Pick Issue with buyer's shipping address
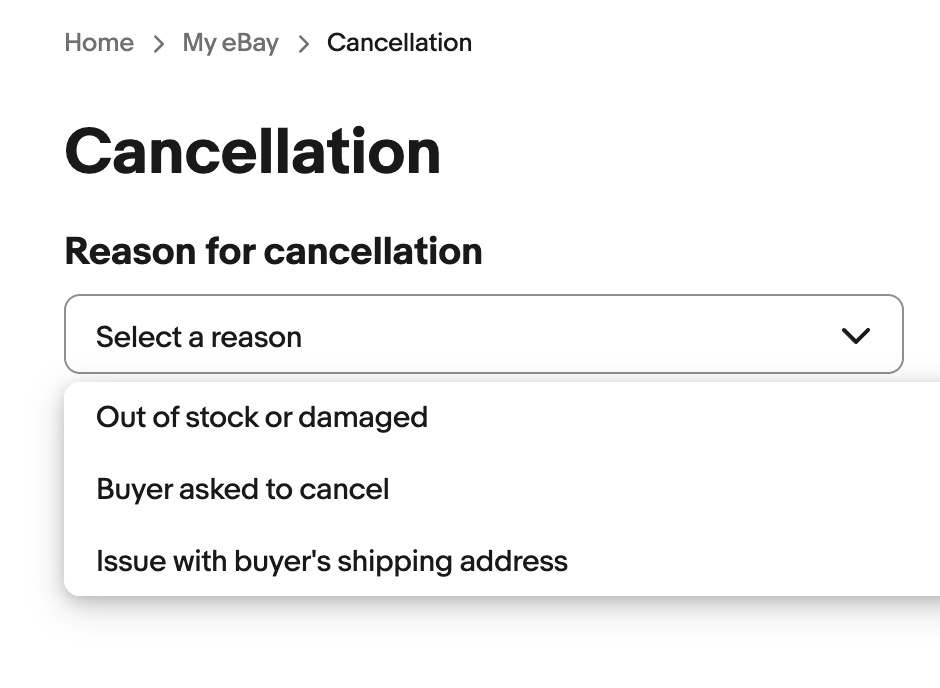This screenshot has height=688, width=940. tap(332, 561)
